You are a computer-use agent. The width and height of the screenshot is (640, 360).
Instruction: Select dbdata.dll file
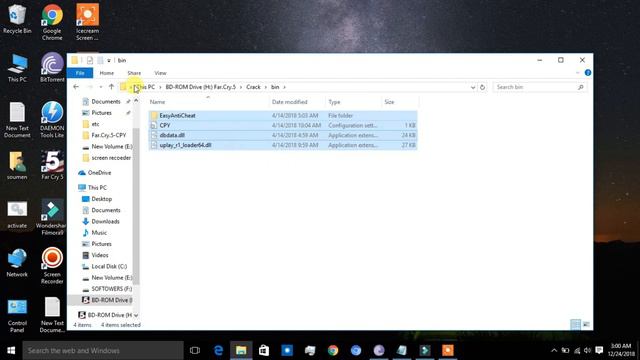coord(283,135)
